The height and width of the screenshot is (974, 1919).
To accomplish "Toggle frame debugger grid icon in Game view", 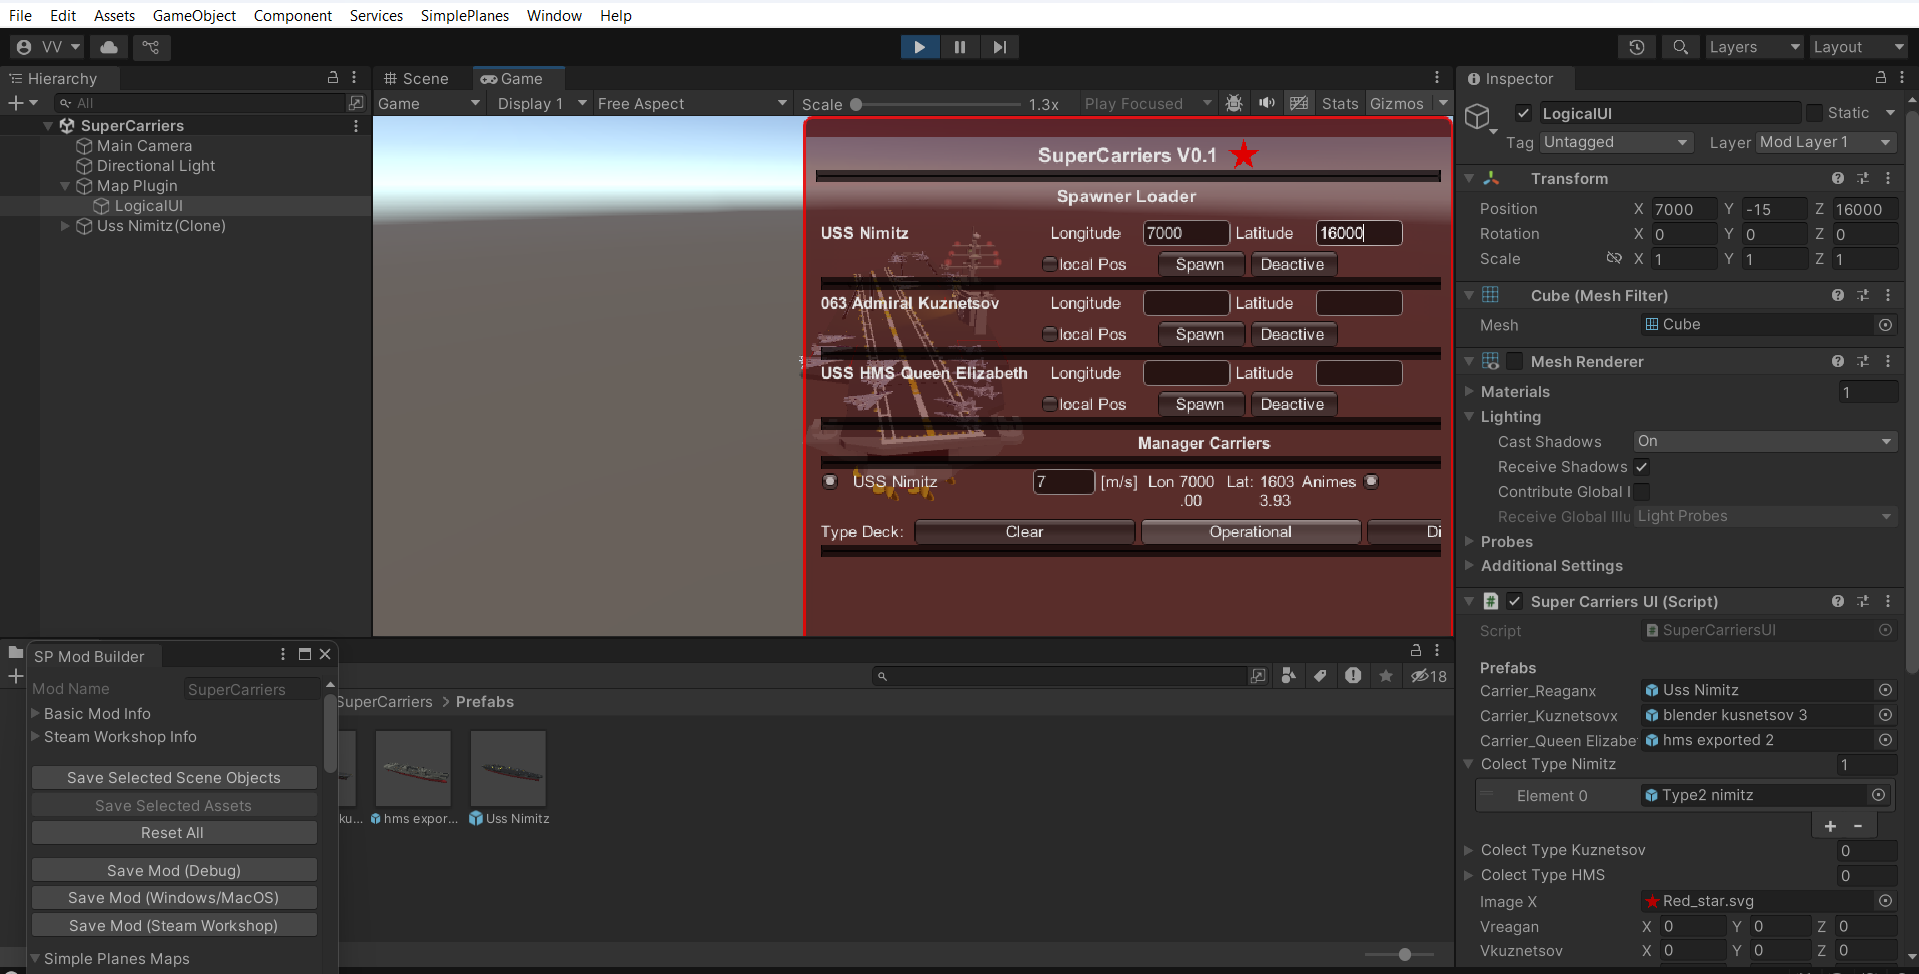I will pos(1299,103).
